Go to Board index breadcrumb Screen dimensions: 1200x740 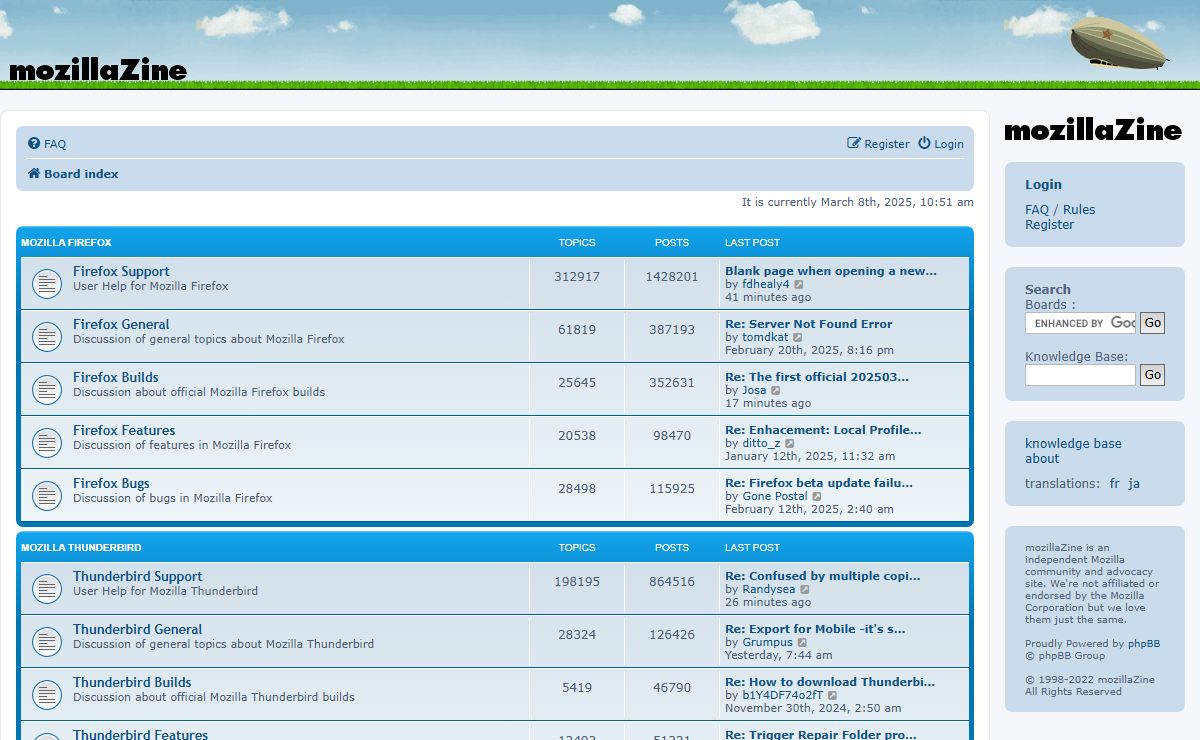coord(81,174)
